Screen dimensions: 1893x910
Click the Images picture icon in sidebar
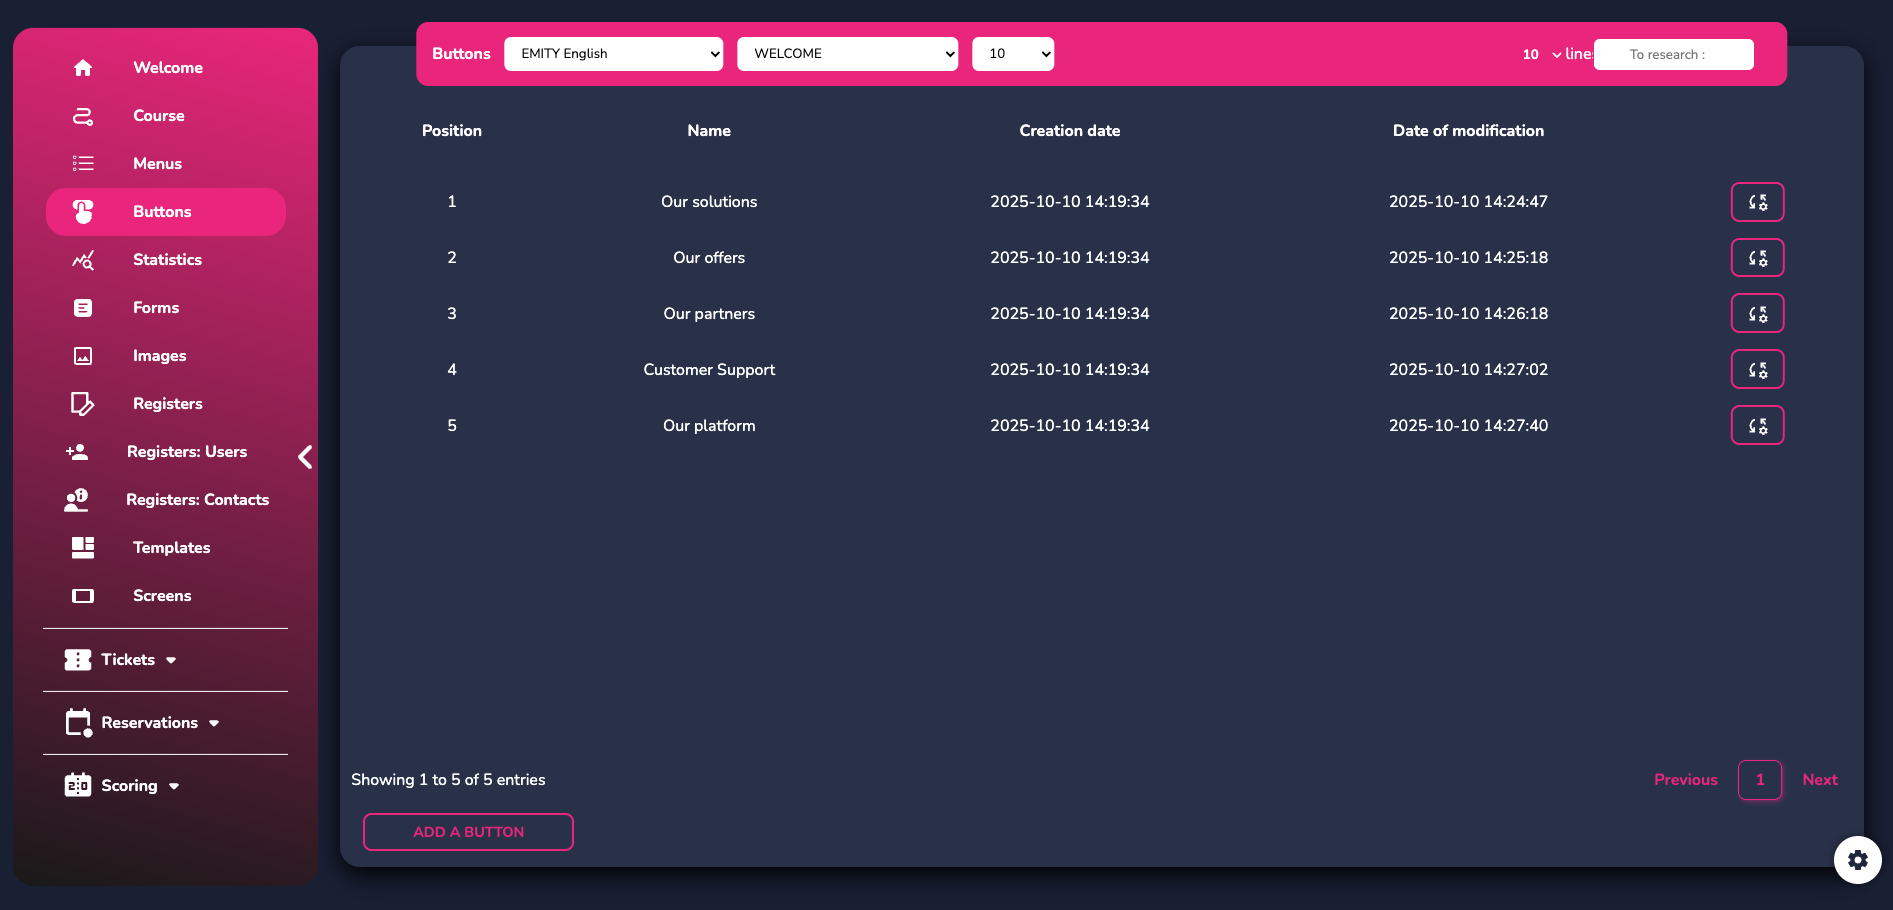[83, 356]
